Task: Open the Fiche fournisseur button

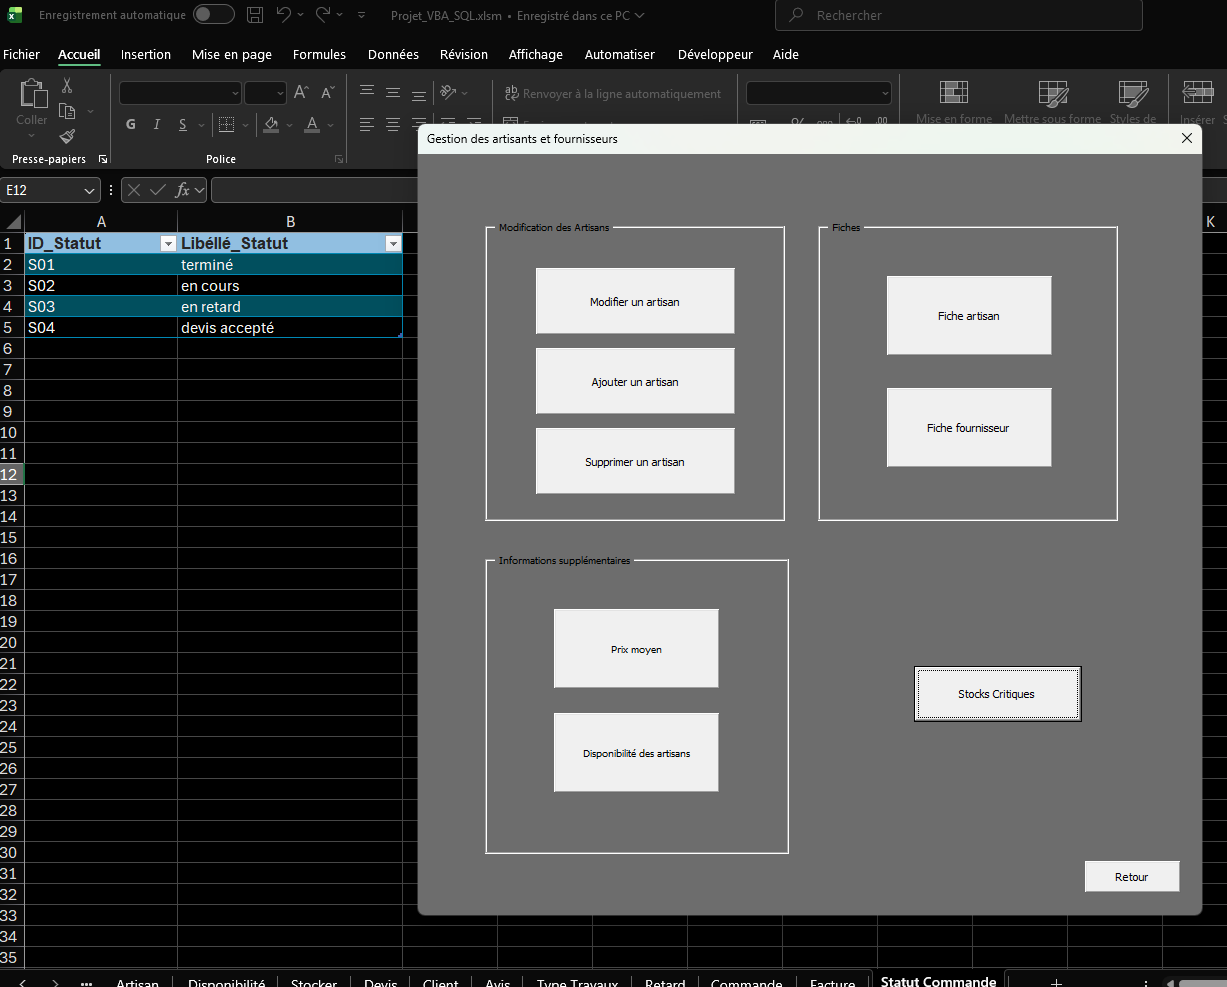Action: tap(968, 428)
